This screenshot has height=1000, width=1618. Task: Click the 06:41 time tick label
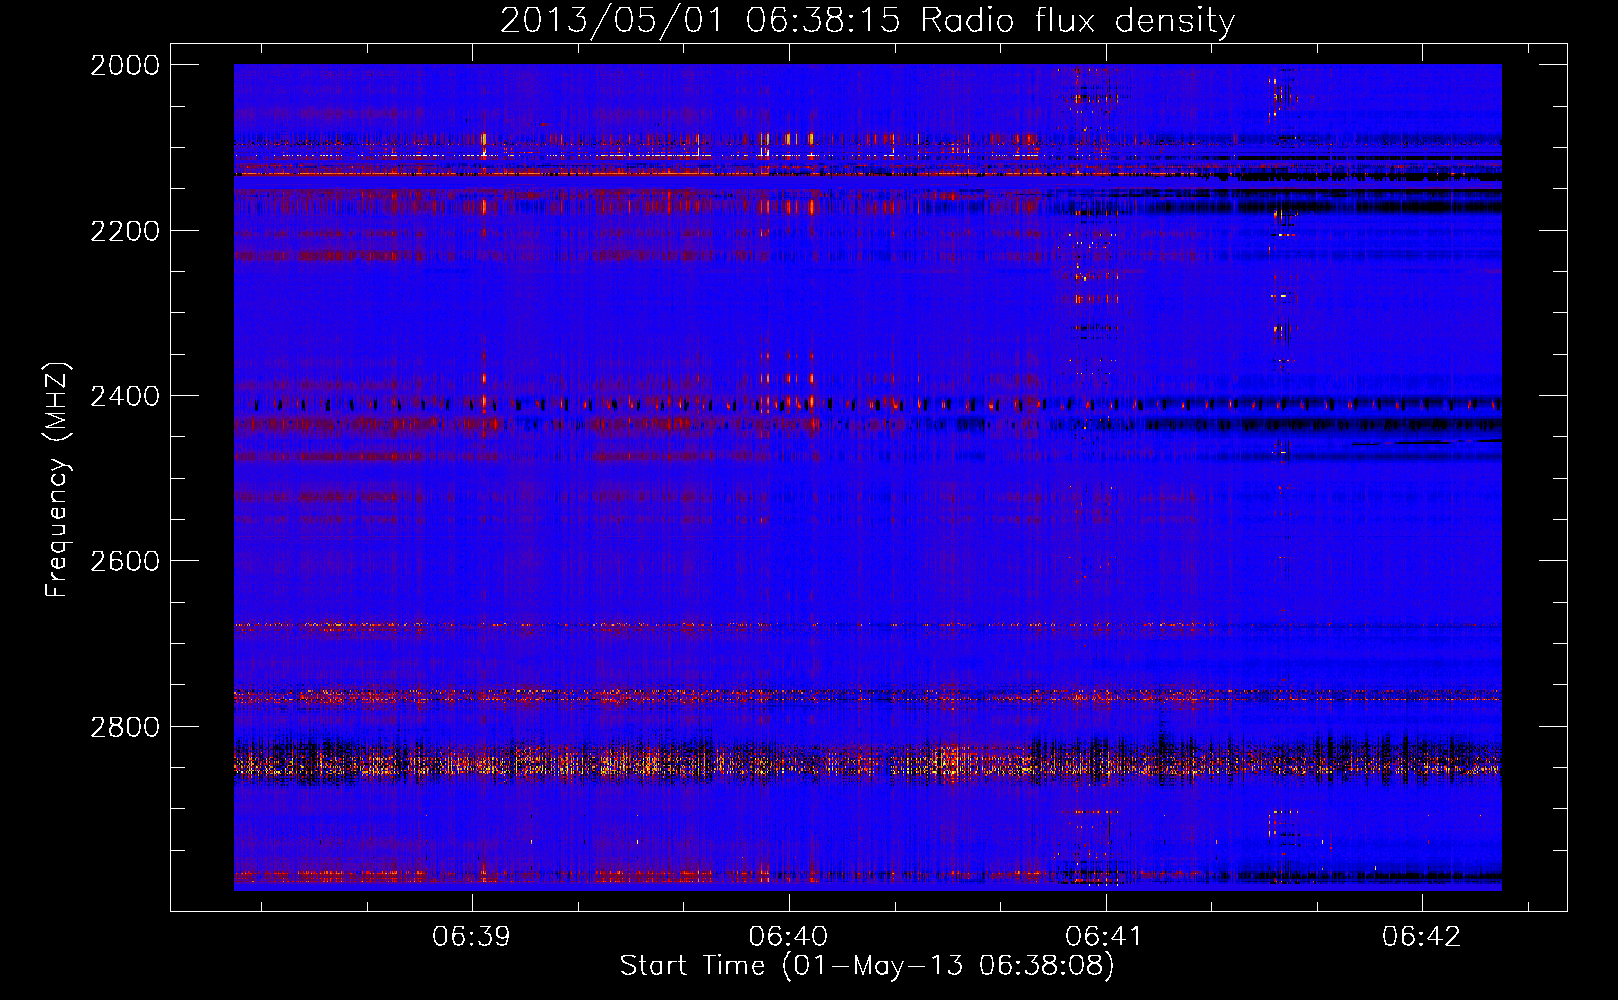(x=1105, y=936)
